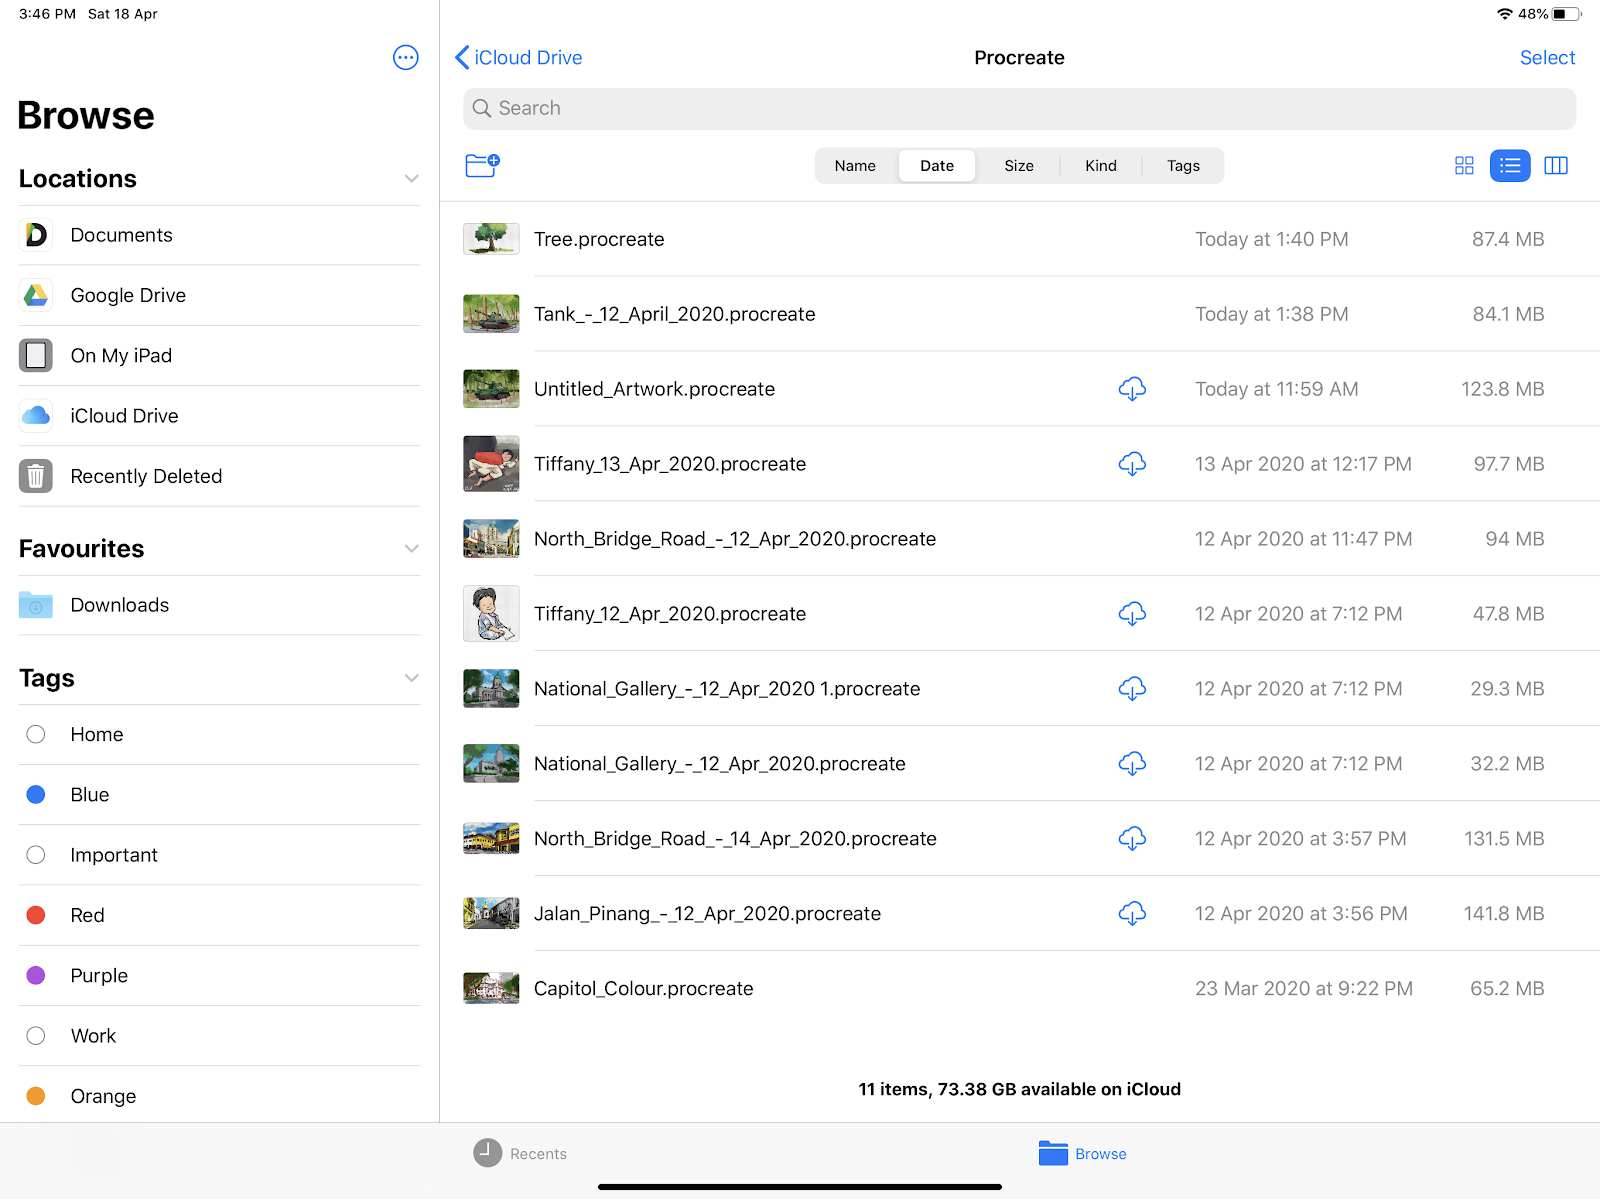Open the Recents tab label
The image size is (1600, 1199).
(538, 1154)
